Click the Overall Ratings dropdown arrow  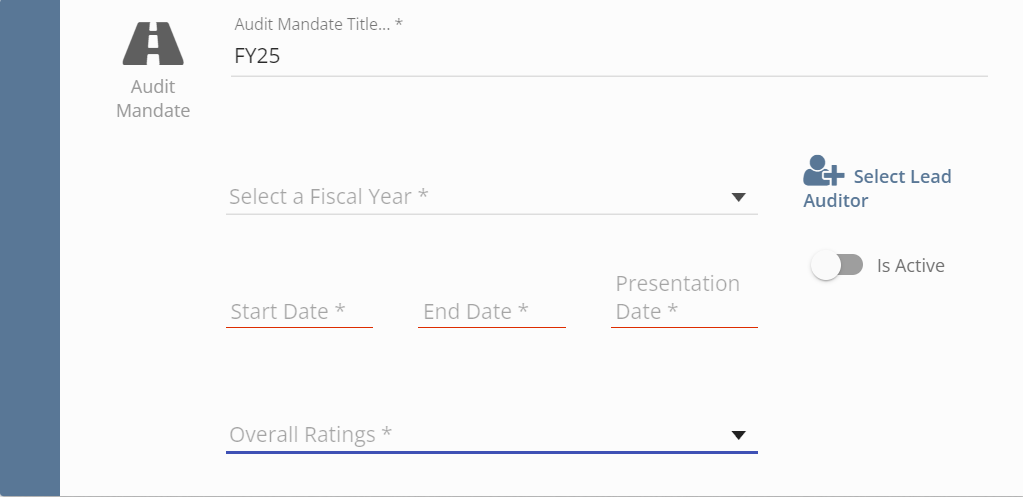tap(739, 435)
